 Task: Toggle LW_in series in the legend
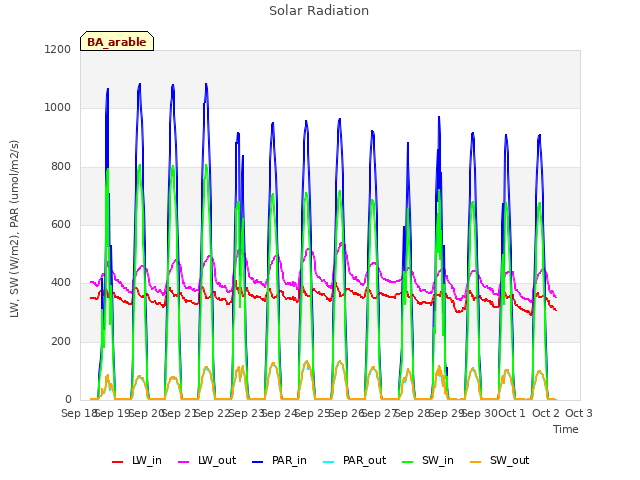coord(137,461)
